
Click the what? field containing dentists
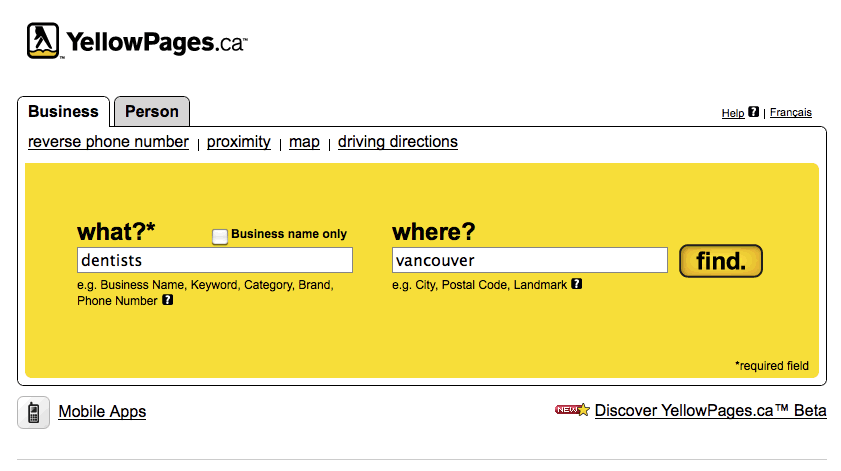pyautogui.click(x=215, y=260)
